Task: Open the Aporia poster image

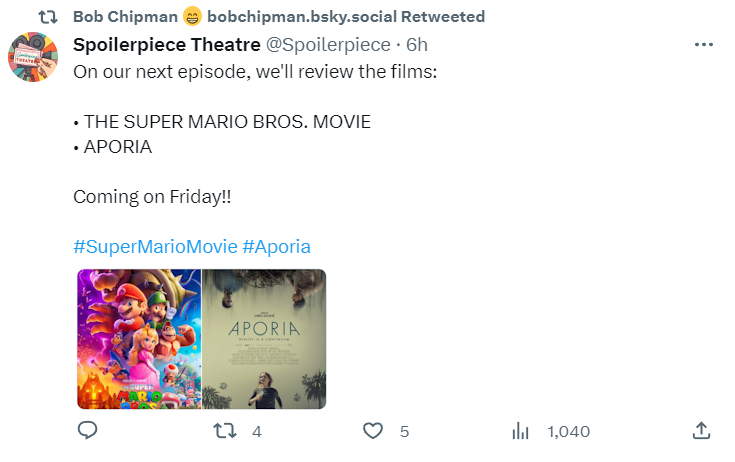Action: 264,339
